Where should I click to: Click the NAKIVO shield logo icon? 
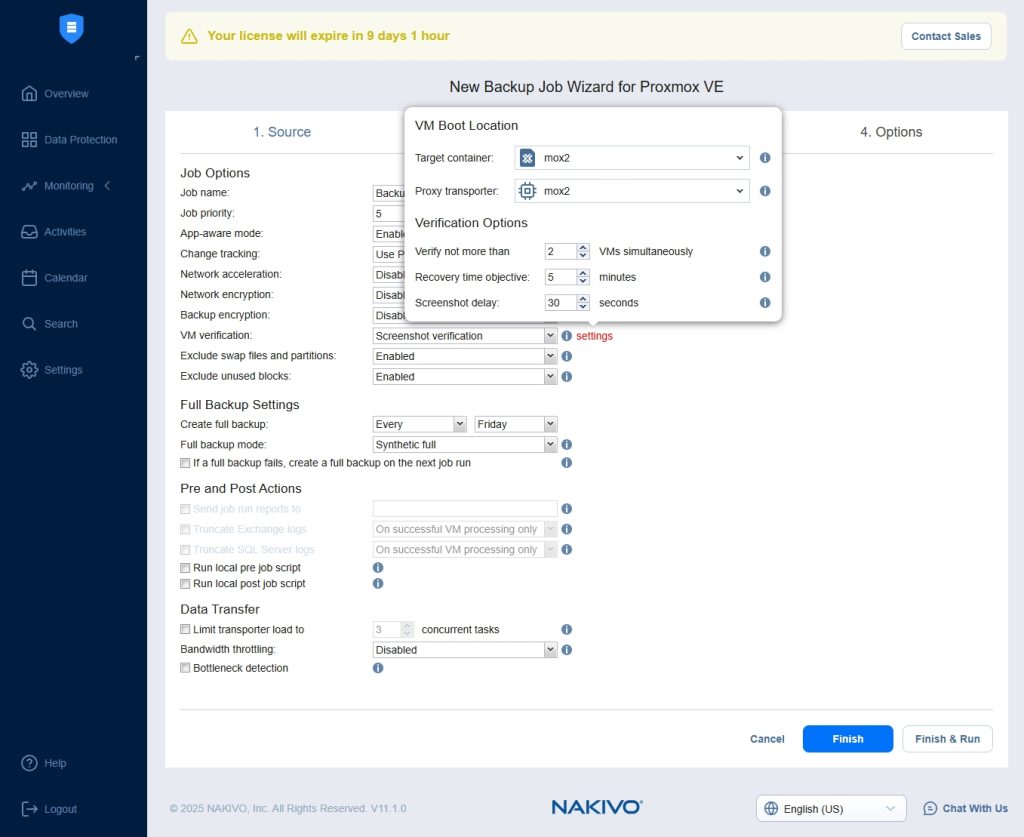coord(71,29)
